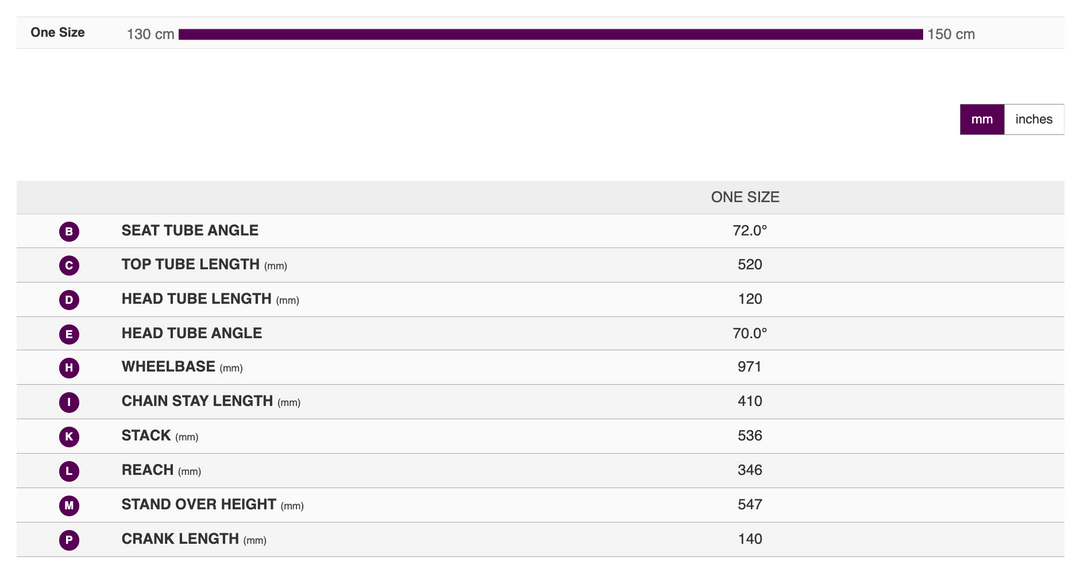
Task: Click the CRANK LENGTH label
Action: pos(180,539)
